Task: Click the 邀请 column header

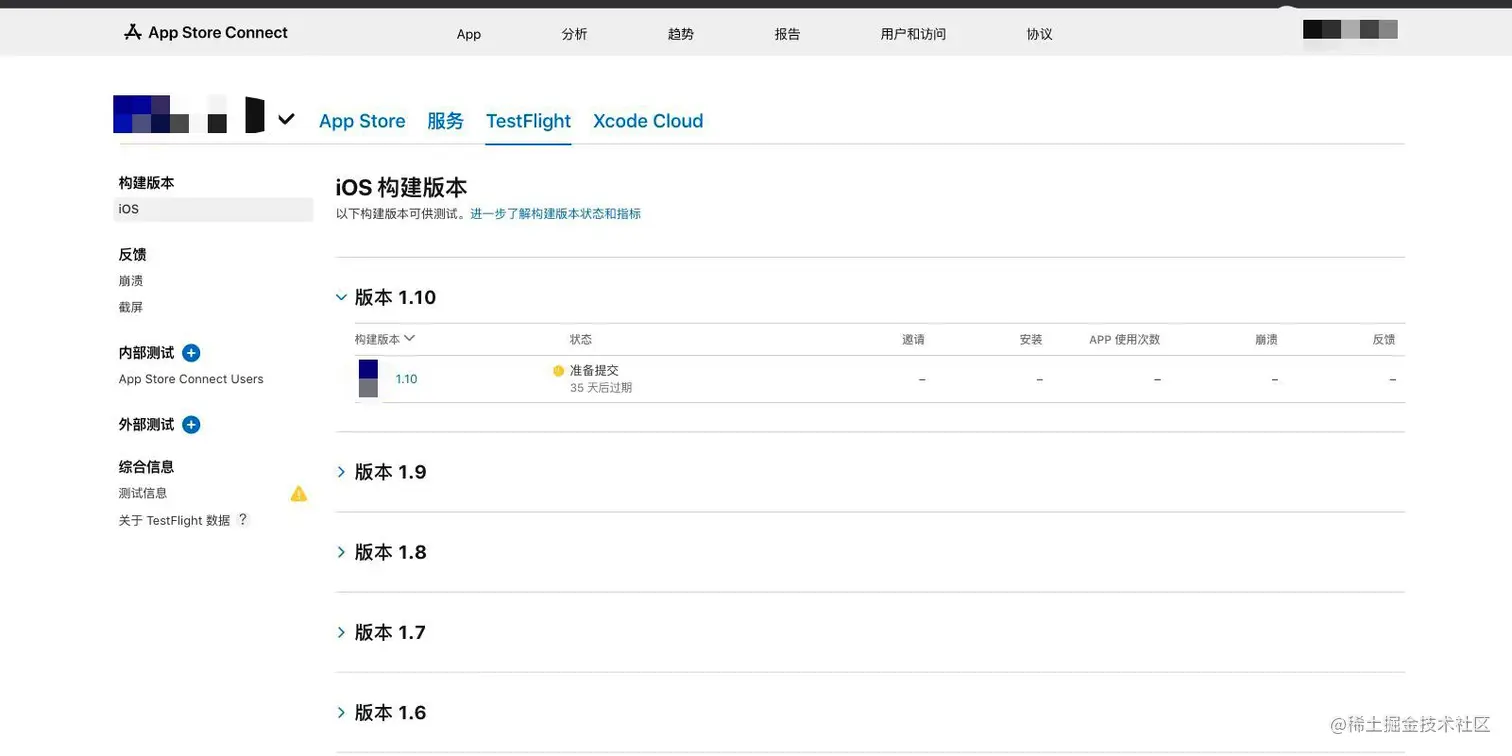Action: click(x=913, y=340)
